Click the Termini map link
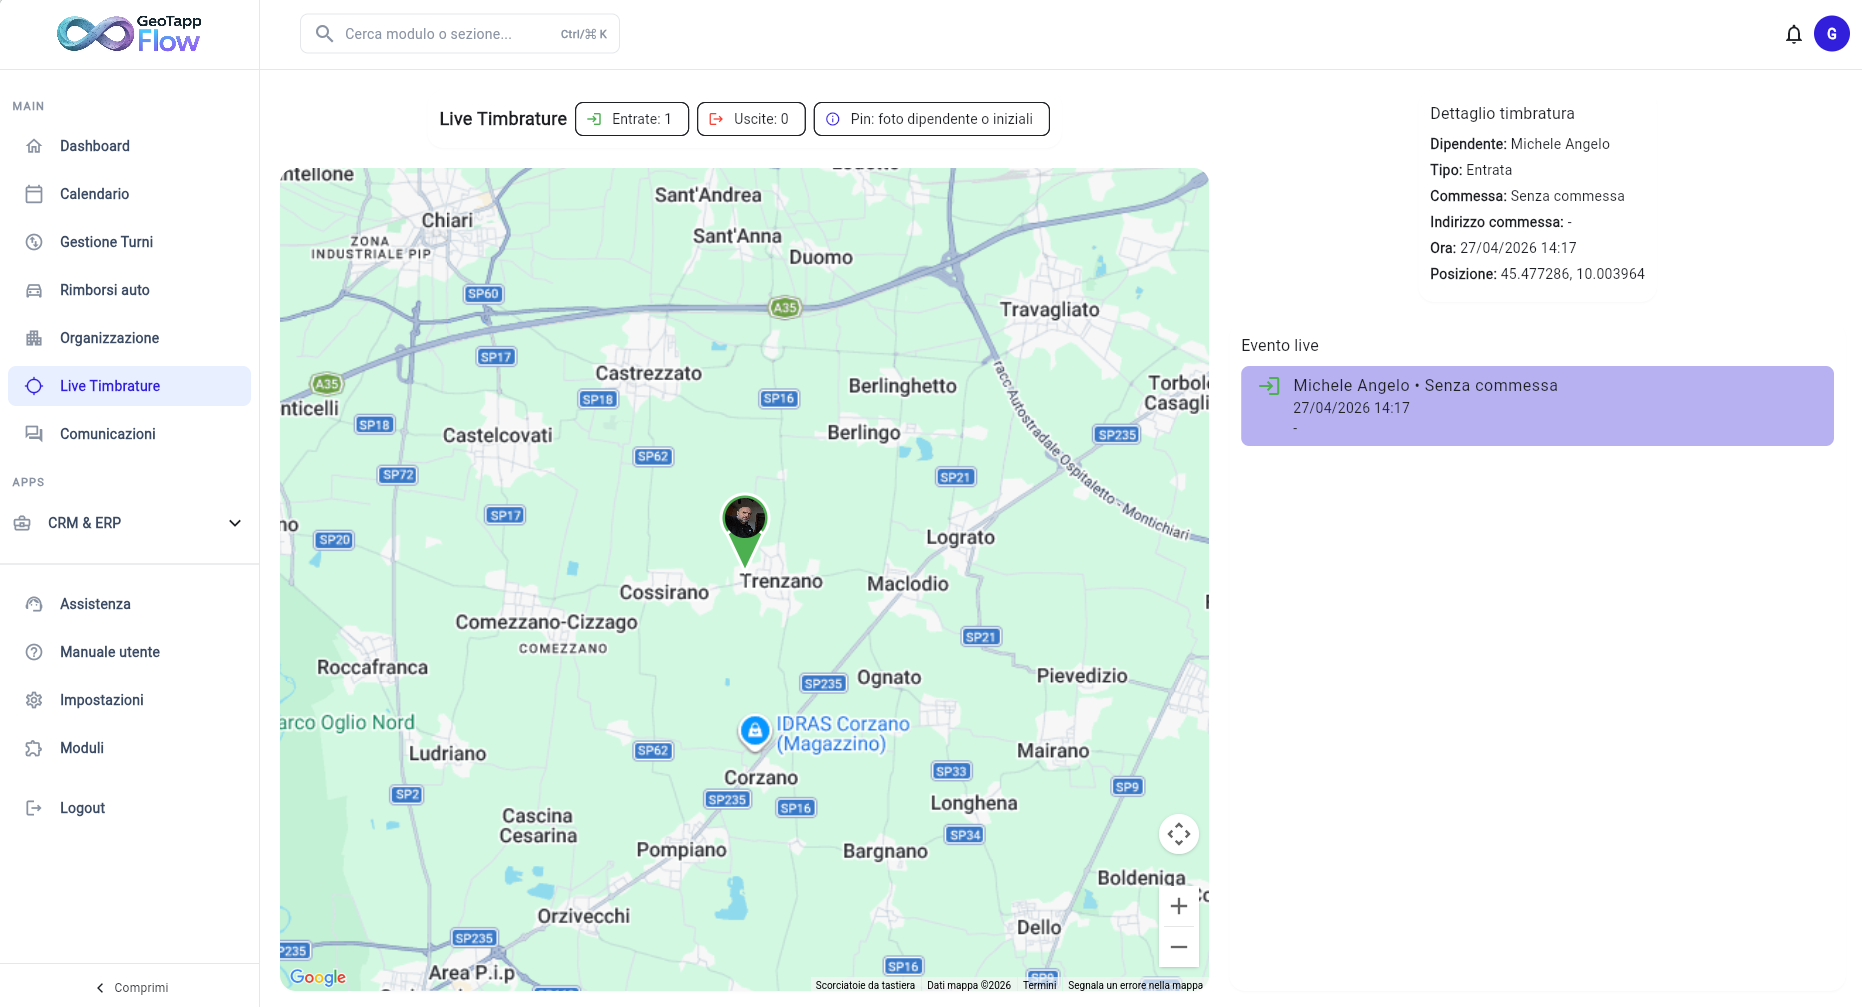1862x1007 pixels. point(1039,985)
